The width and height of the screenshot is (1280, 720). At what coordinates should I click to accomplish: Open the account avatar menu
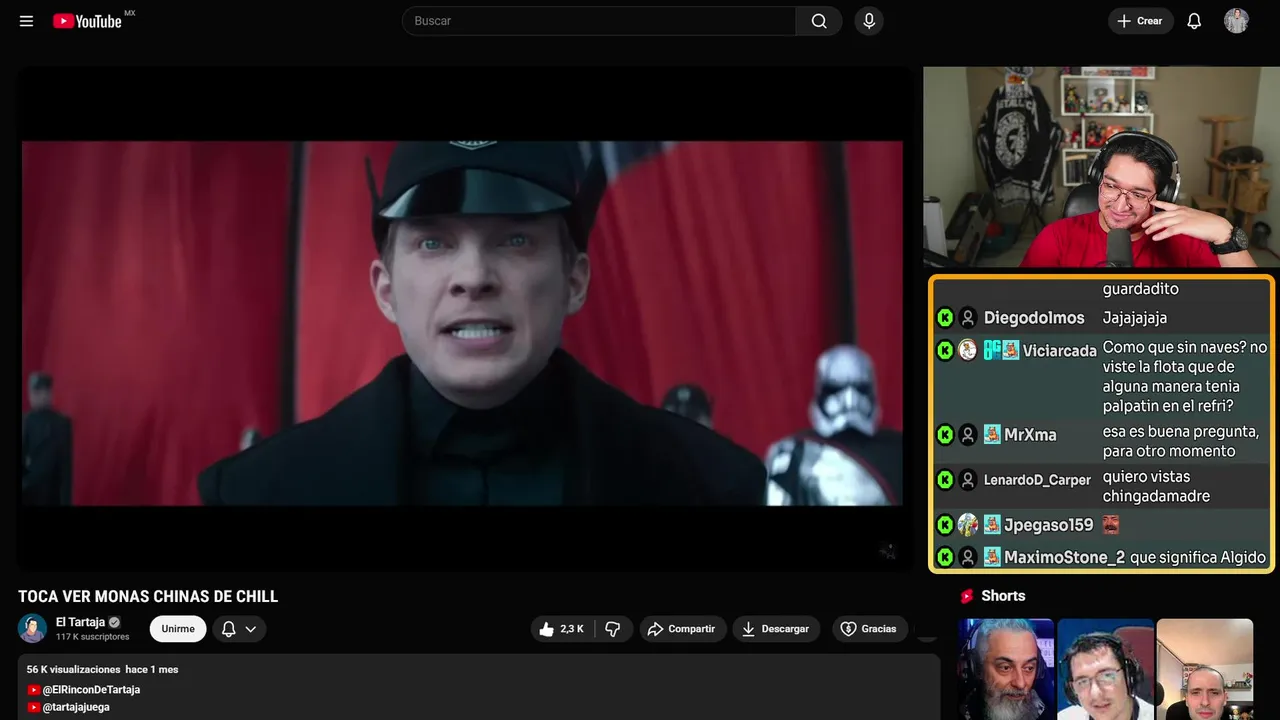[x=1237, y=21]
